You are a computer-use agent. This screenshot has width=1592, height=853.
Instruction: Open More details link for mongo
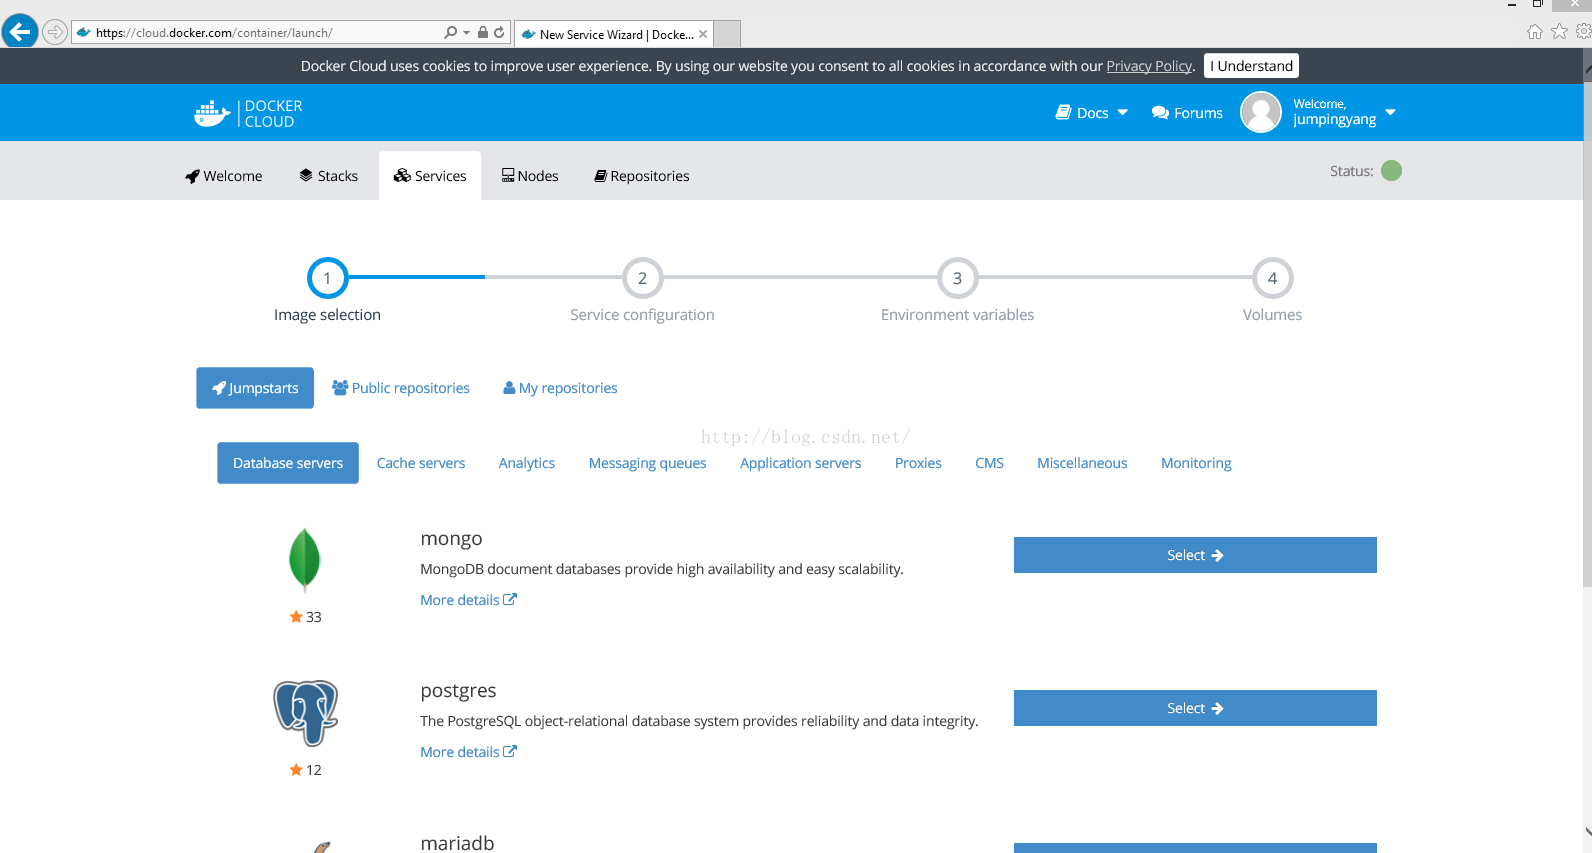468,600
